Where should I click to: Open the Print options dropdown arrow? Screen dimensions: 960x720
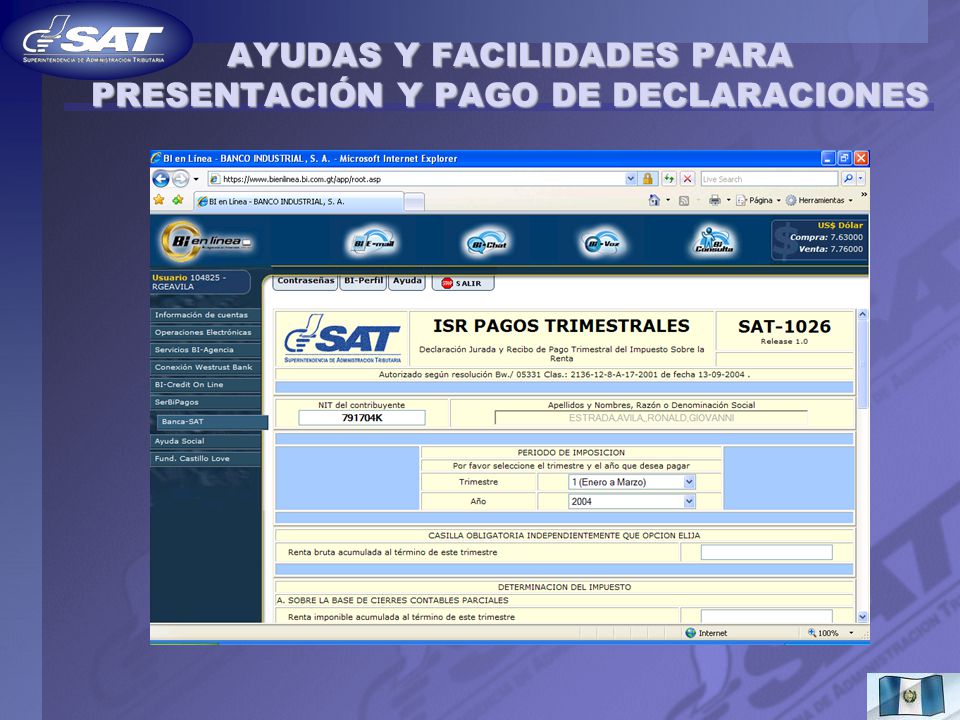pos(728,200)
